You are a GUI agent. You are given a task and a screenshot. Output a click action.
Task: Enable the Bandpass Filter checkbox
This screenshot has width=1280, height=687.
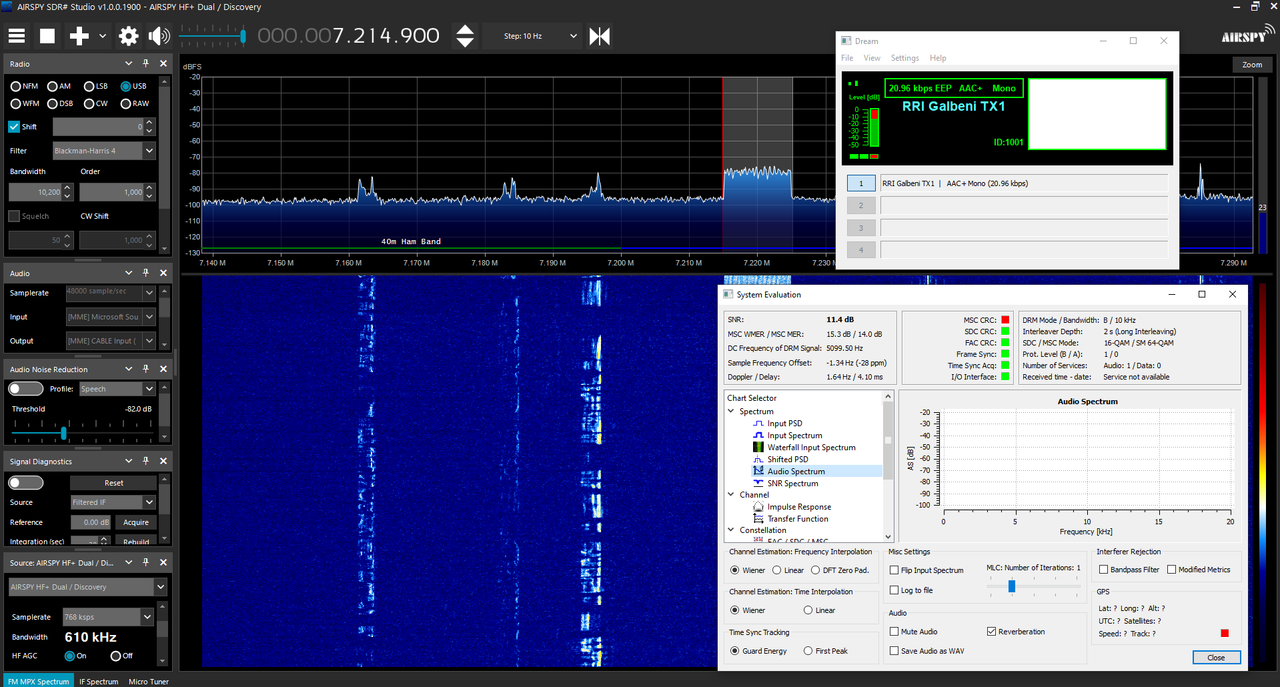coord(1104,570)
